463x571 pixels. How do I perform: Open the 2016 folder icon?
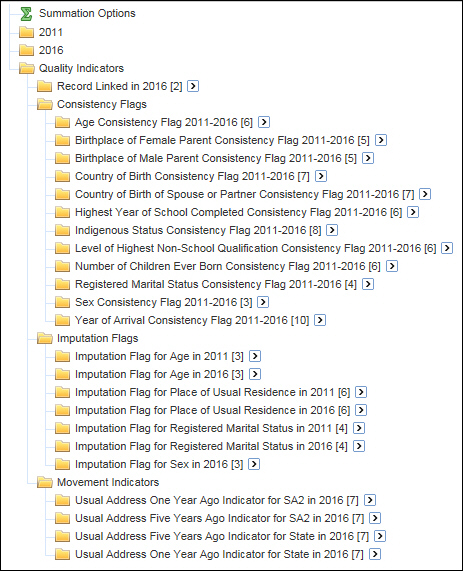pos(26,50)
